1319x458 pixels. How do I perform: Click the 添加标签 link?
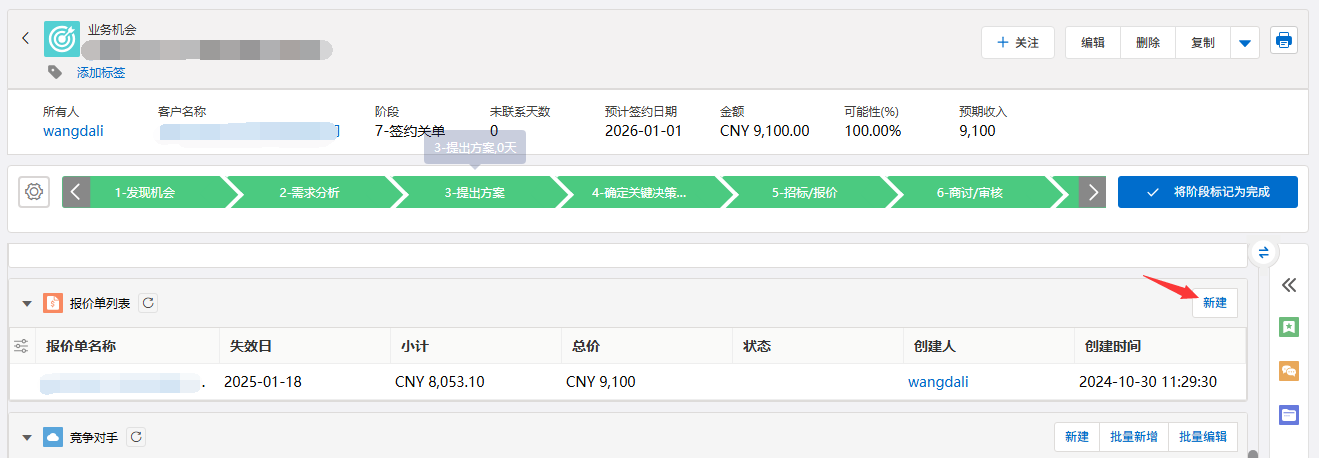101,73
